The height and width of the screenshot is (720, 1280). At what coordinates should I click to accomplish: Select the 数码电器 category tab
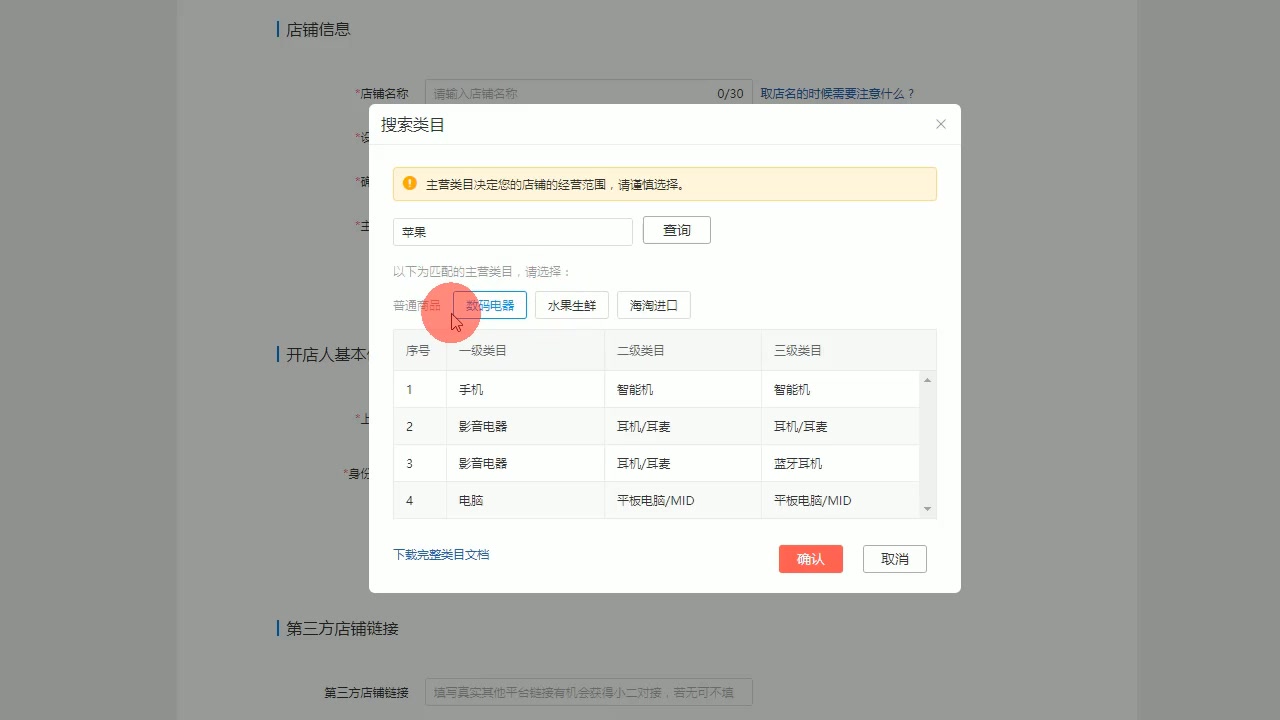[490, 305]
